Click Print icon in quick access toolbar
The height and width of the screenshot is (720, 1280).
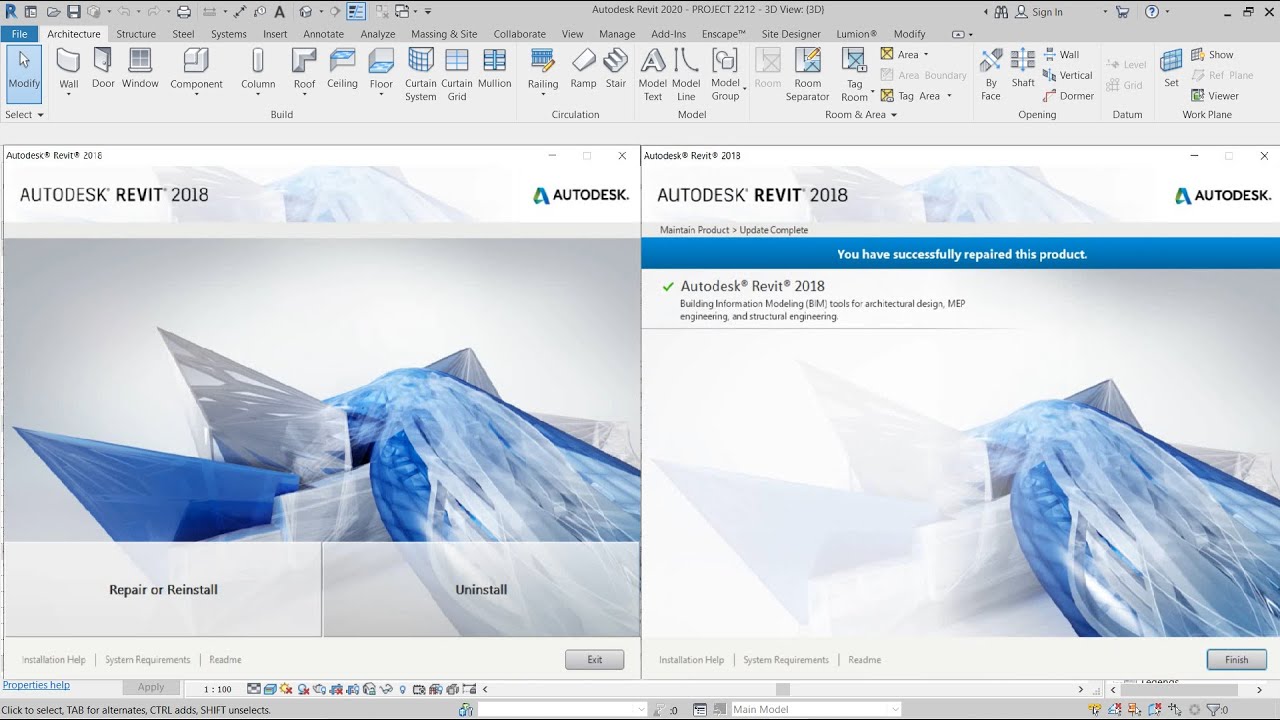(x=184, y=12)
